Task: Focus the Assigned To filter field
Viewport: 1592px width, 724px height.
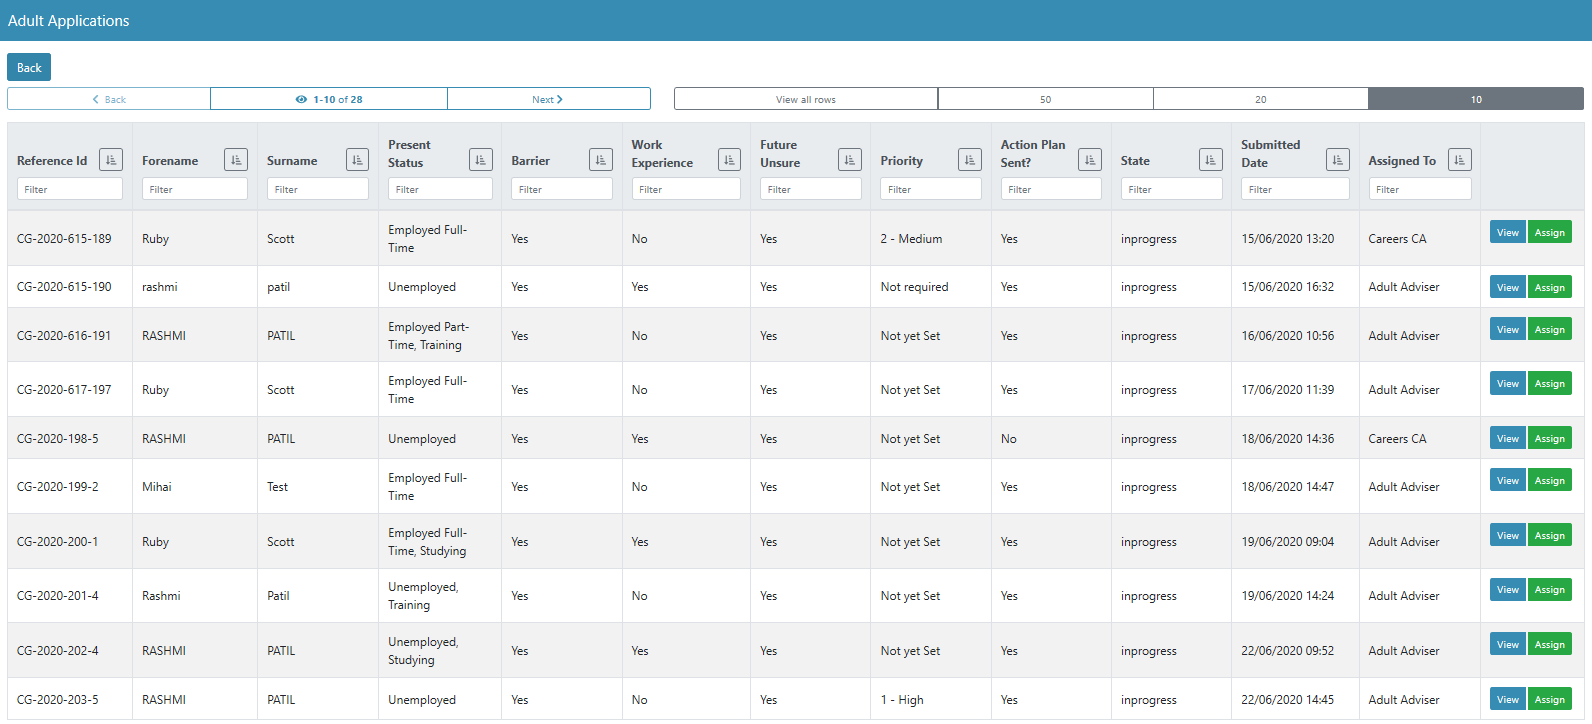Action: click(x=1420, y=188)
